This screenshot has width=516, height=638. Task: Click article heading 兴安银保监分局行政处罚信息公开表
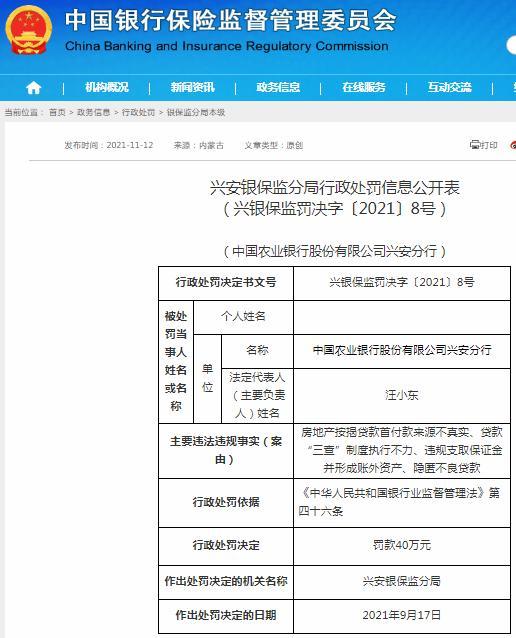coord(335,188)
